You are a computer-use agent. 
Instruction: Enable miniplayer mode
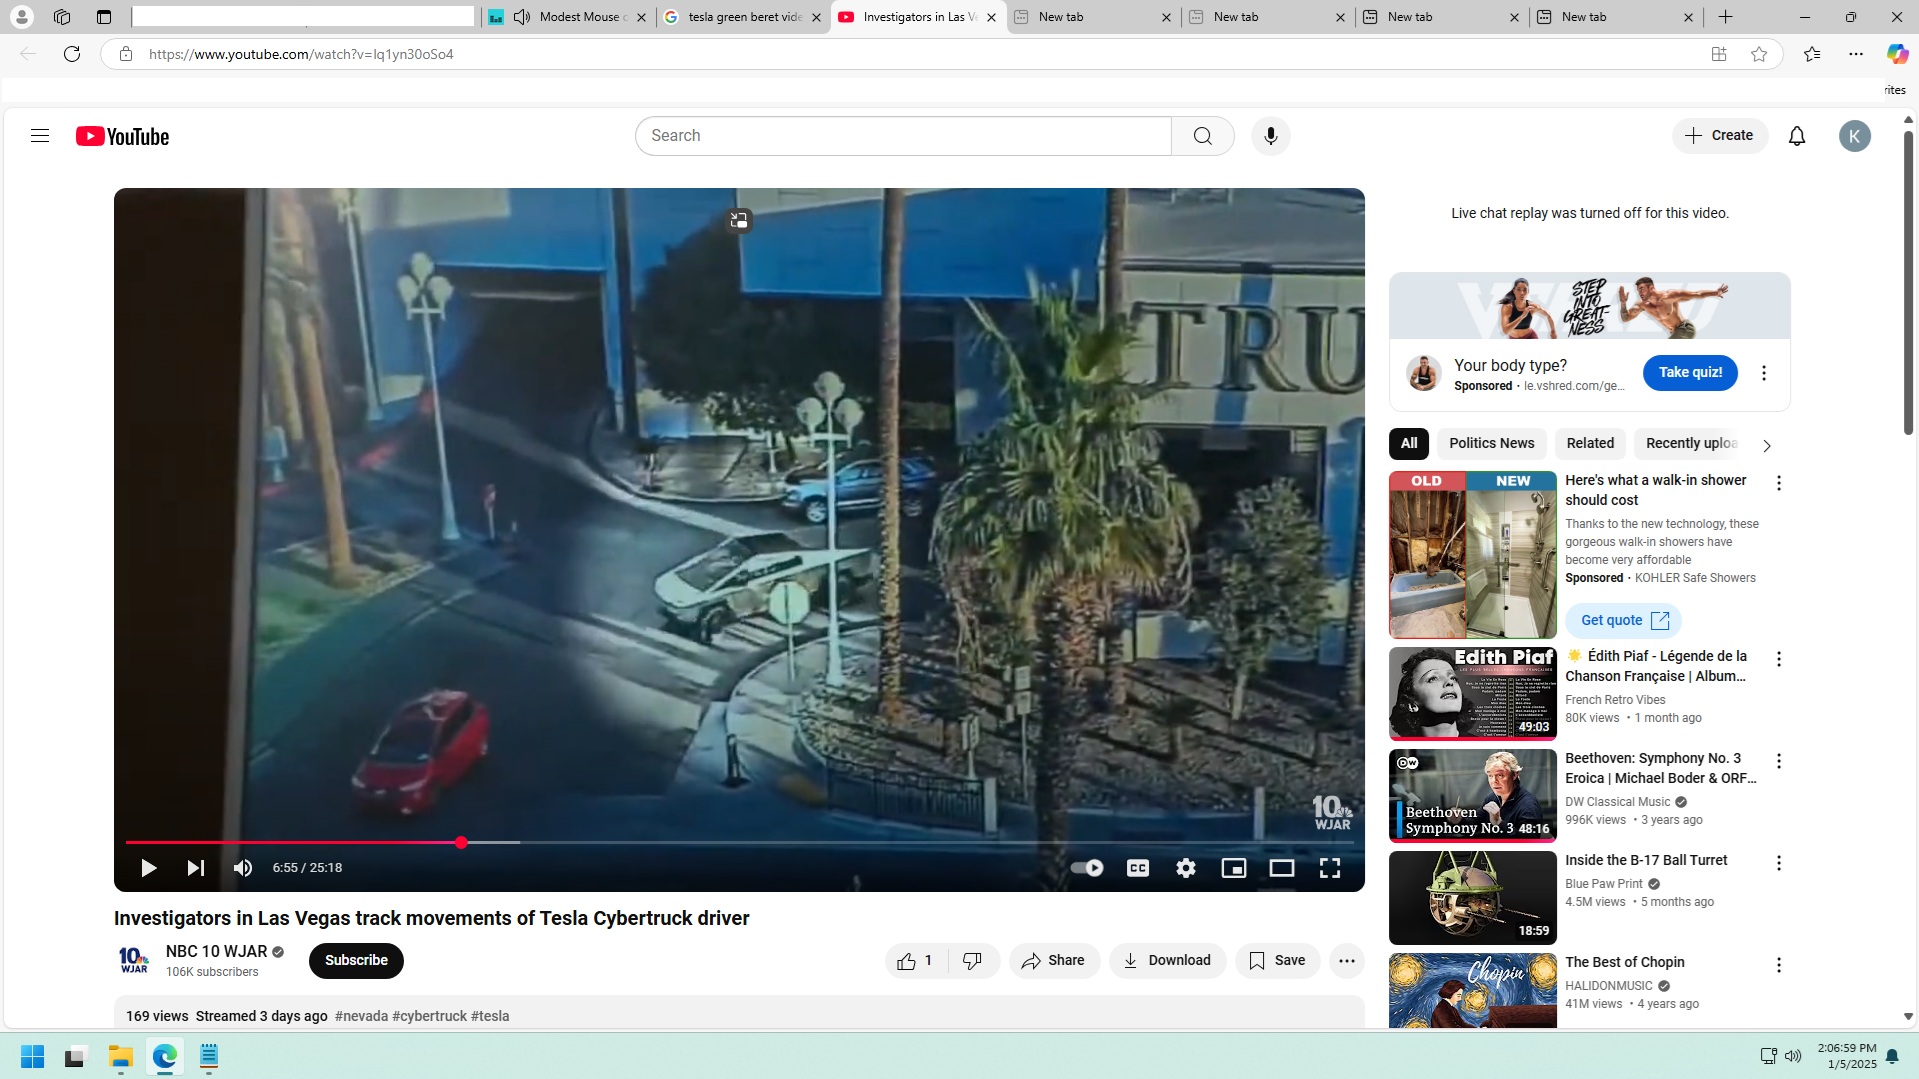click(1234, 868)
